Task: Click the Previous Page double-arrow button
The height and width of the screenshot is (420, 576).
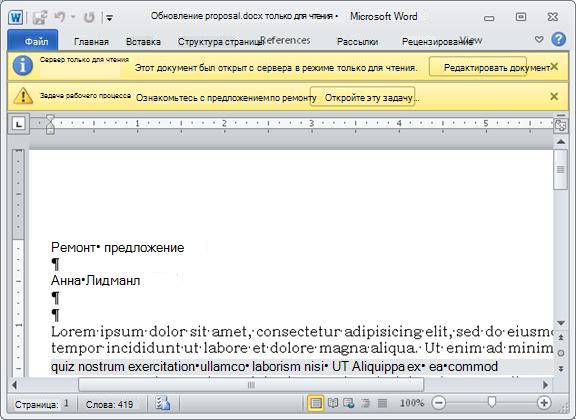Action: click(x=561, y=337)
